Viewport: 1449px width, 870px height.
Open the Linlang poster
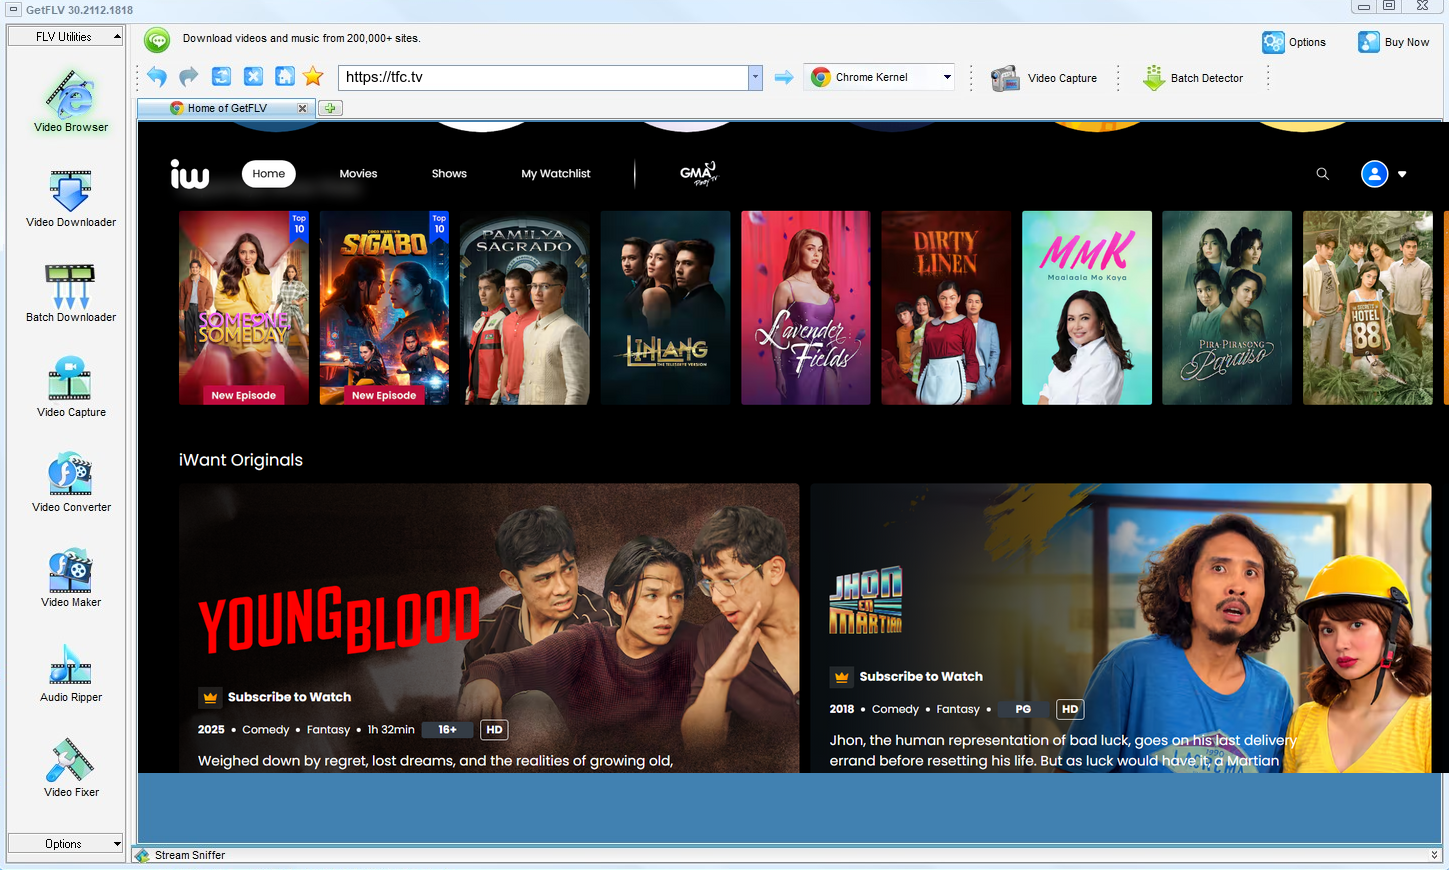pos(665,308)
